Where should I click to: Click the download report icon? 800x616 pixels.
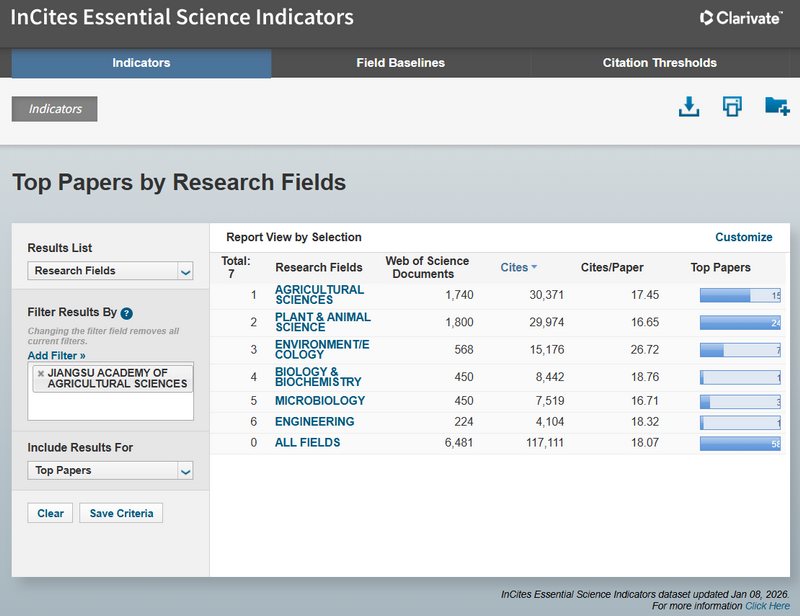689,107
